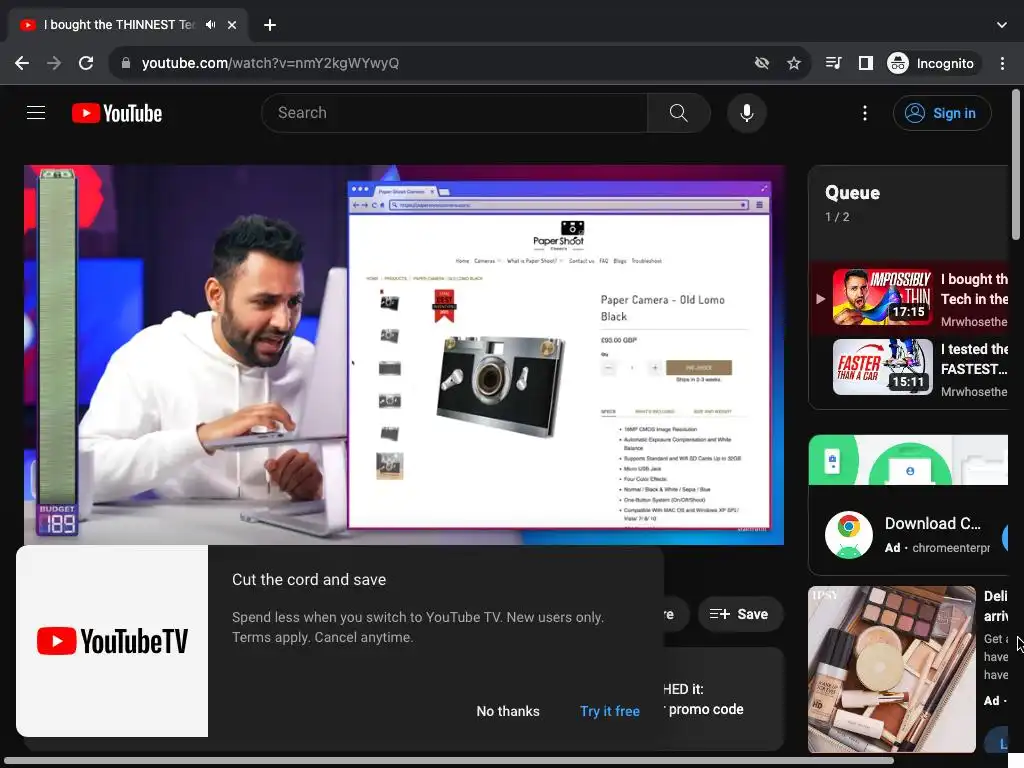The image size is (1024, 768).
Task: Open the media controls icon in the toolbar
Action: click(833, 63)
